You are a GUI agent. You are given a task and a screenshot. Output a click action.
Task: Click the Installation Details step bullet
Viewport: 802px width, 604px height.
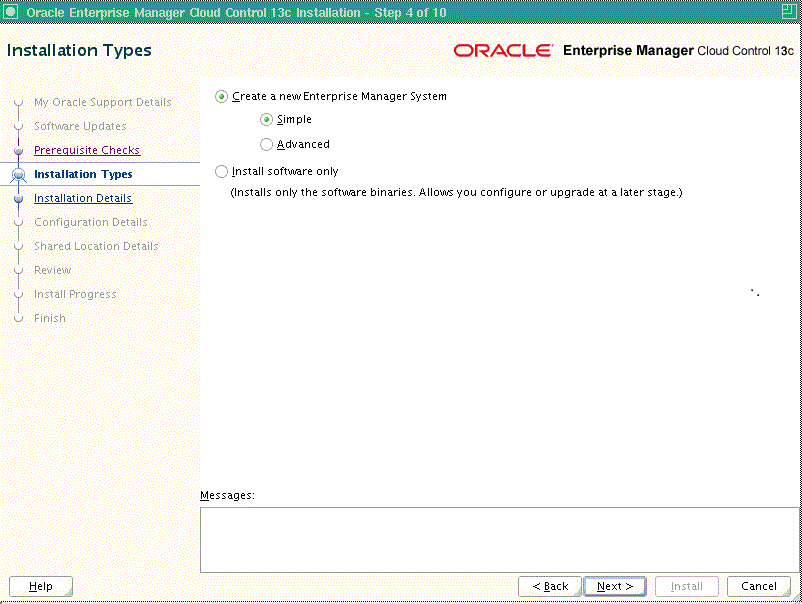click(19, 199)
